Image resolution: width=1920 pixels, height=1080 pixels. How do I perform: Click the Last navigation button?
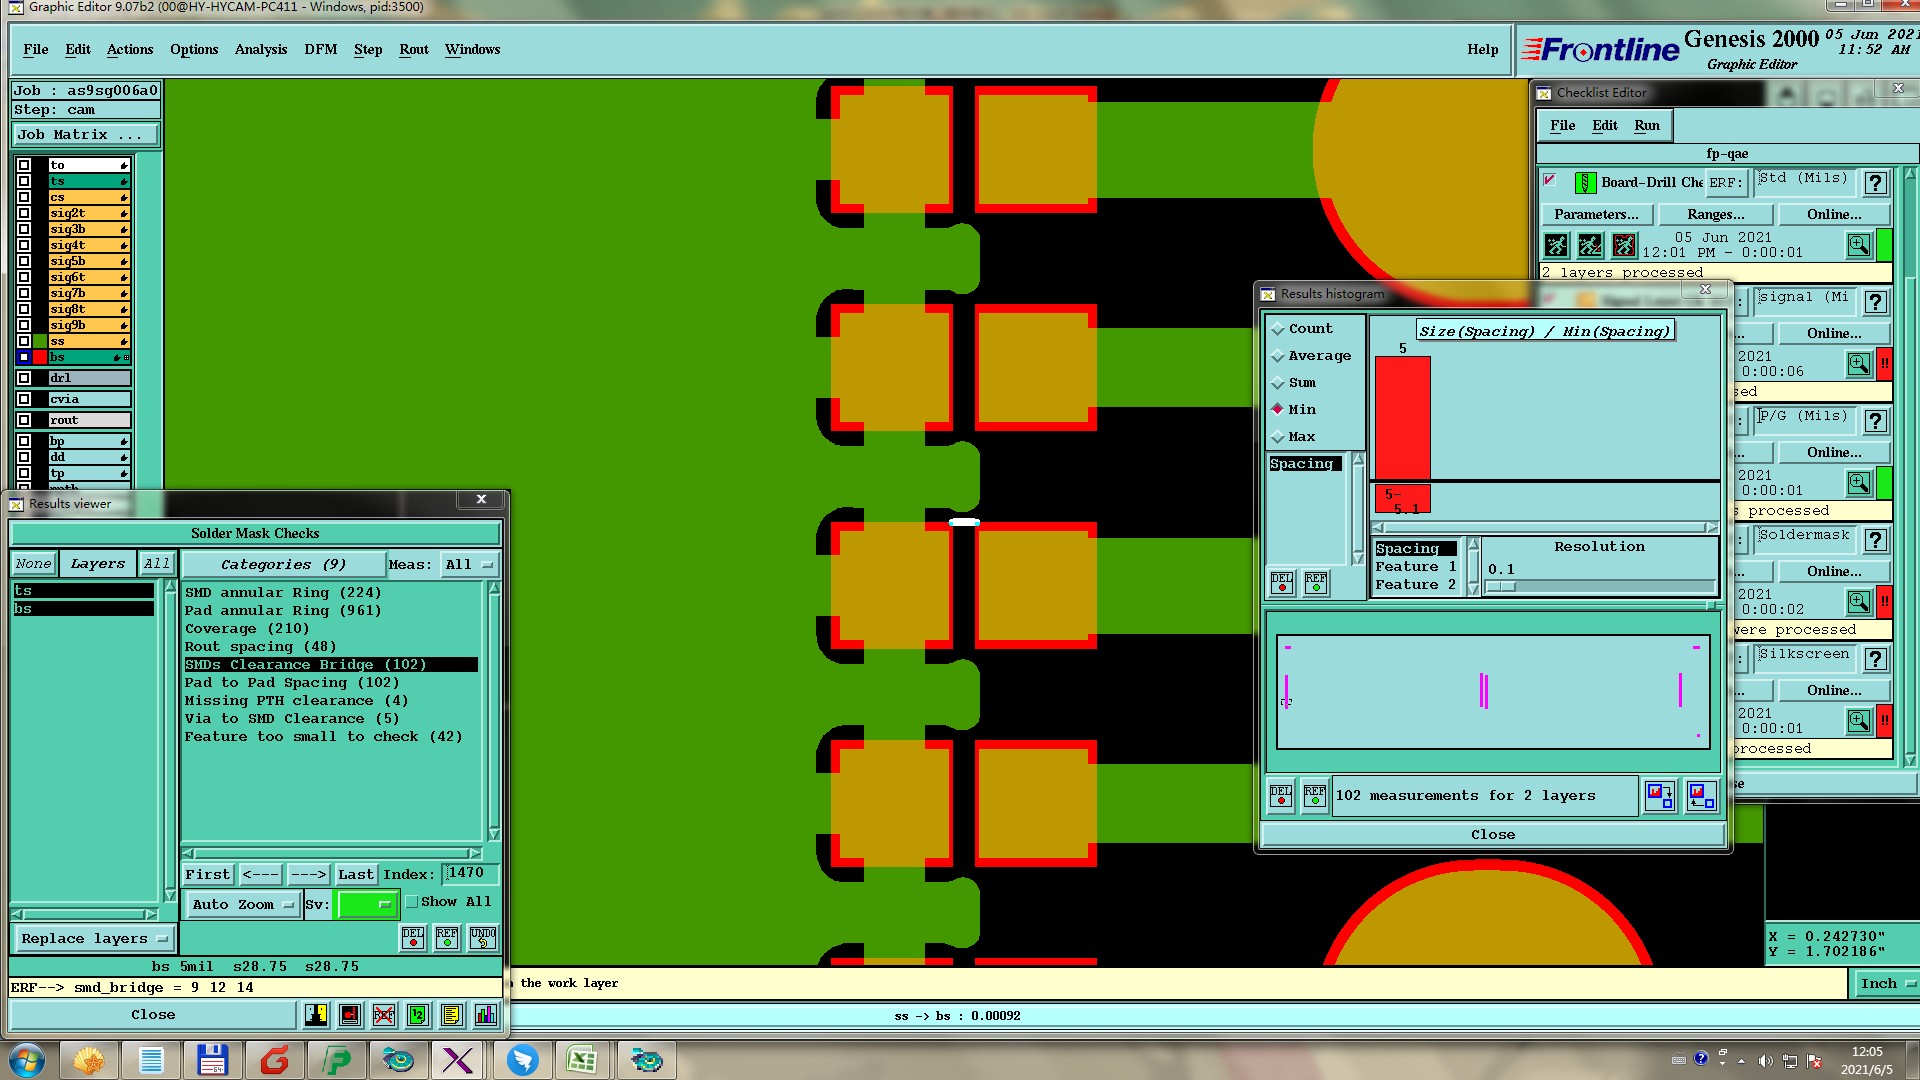pos(355,875)
